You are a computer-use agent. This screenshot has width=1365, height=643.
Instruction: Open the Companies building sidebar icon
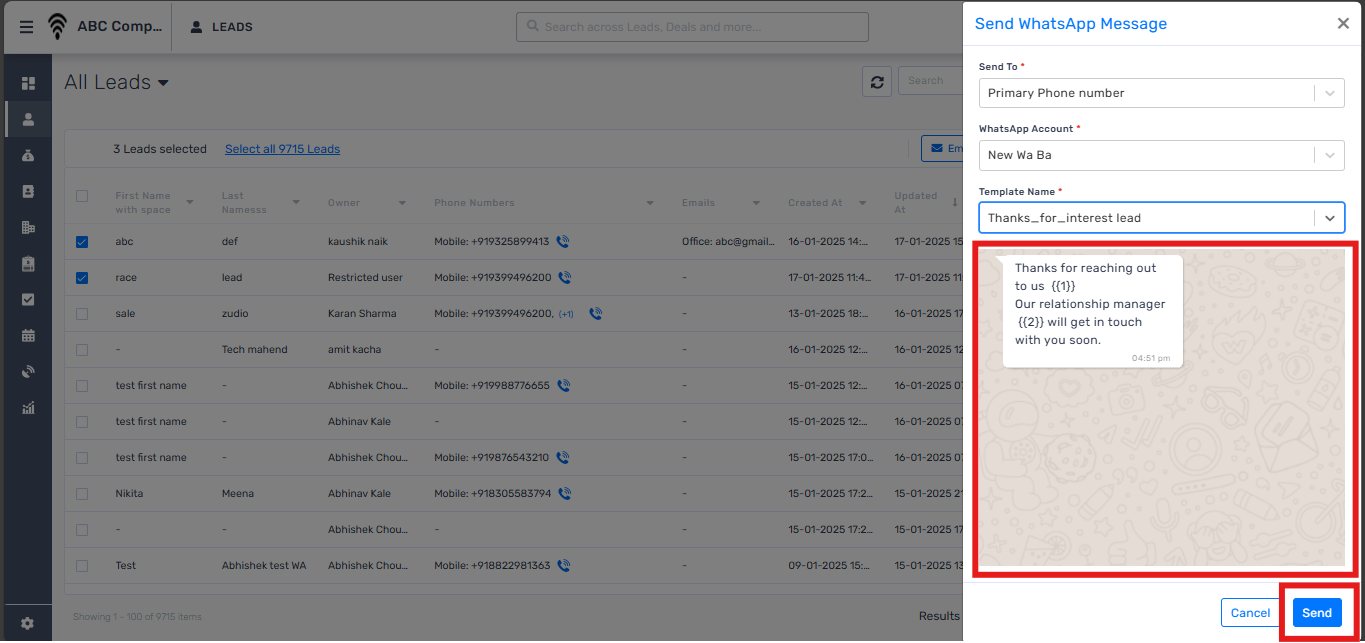(28, 227)
